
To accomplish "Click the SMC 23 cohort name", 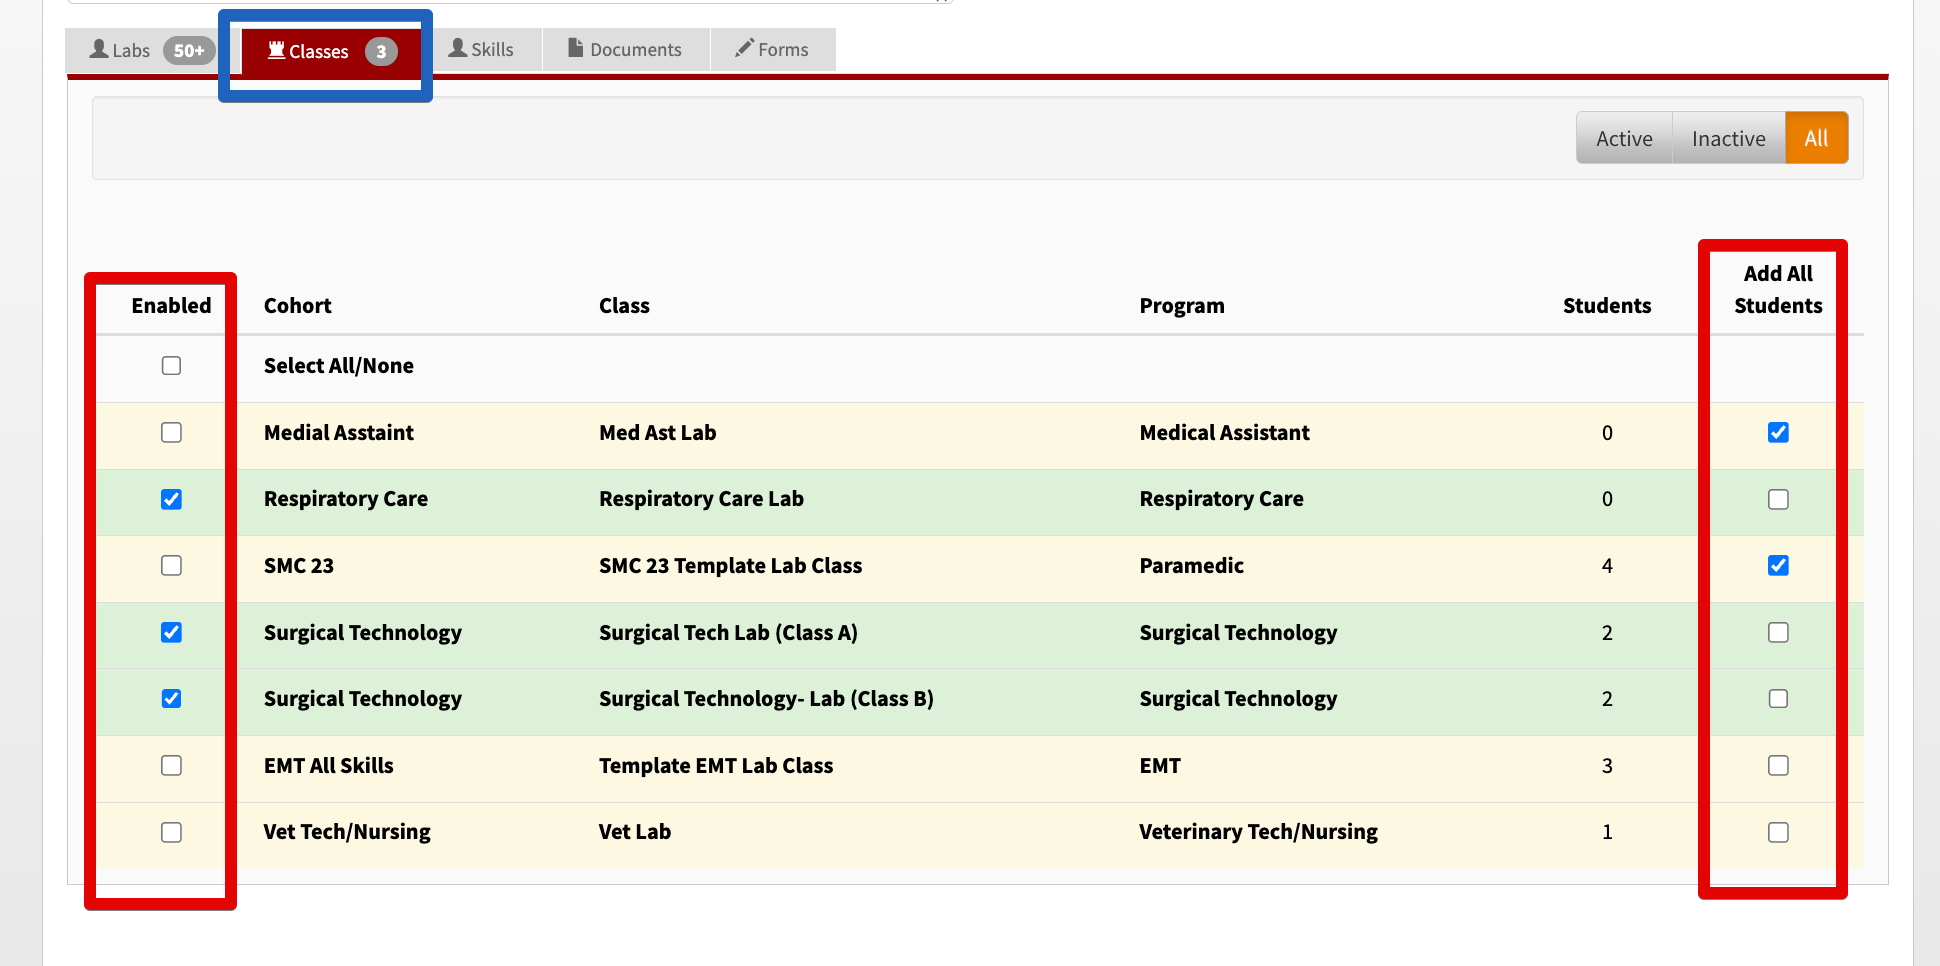I will (x=299, y=565).
